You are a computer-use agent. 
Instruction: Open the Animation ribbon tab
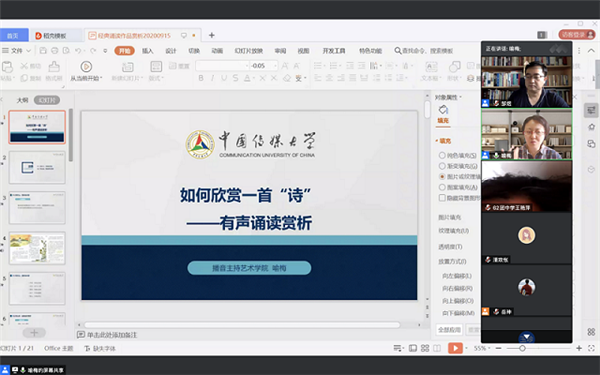[x=217, y=51]
